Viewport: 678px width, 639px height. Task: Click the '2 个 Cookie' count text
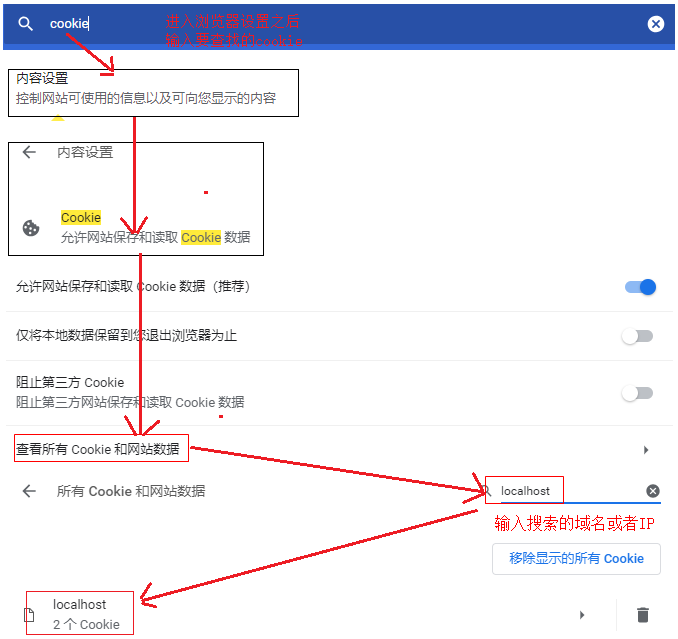coord(86,625)
